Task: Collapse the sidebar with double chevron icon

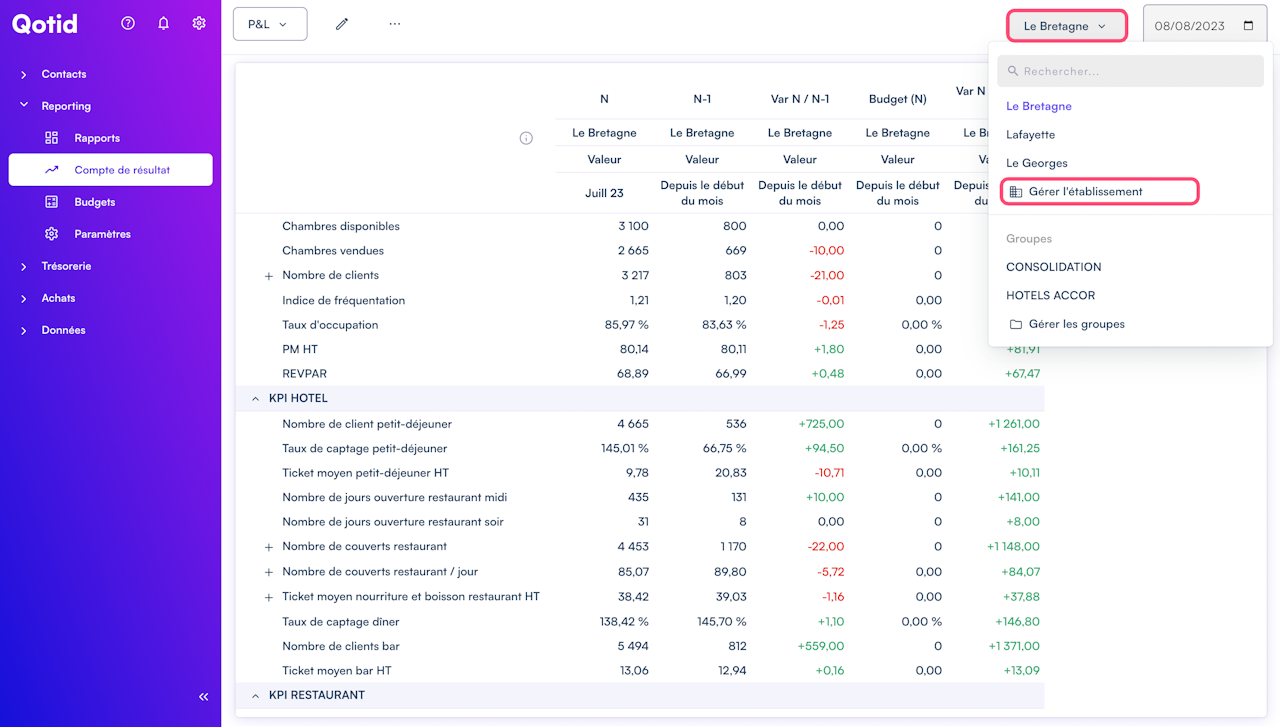Action: tap(204, 697)
